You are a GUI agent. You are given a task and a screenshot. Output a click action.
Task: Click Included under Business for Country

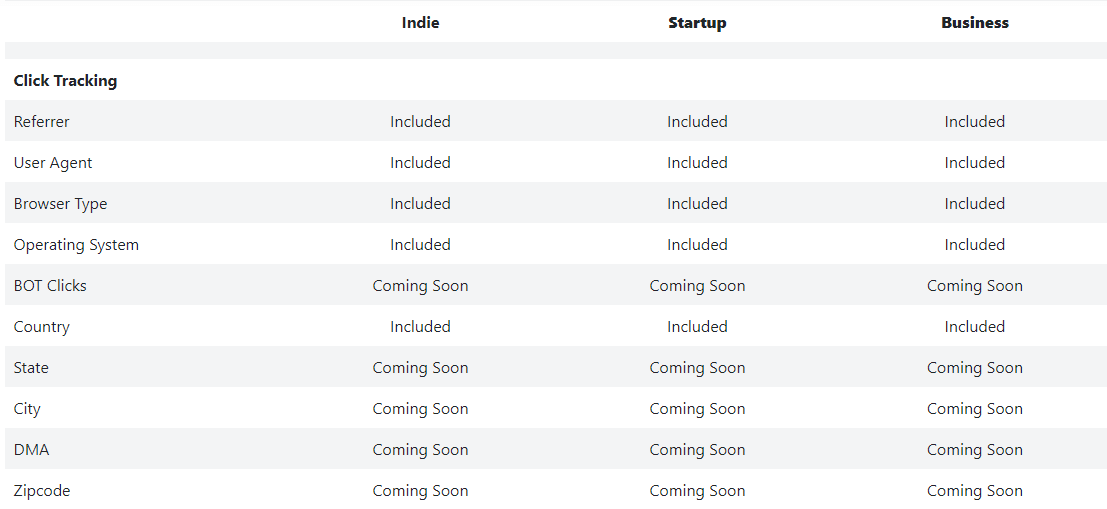coord(974,326)
